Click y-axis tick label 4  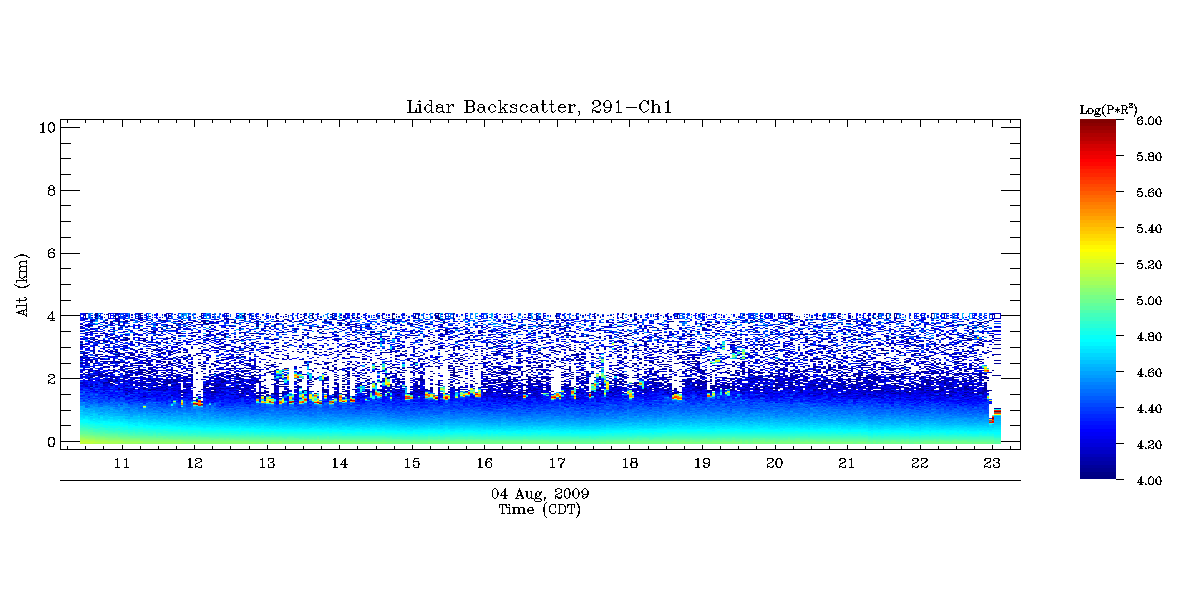coord(50,316)
